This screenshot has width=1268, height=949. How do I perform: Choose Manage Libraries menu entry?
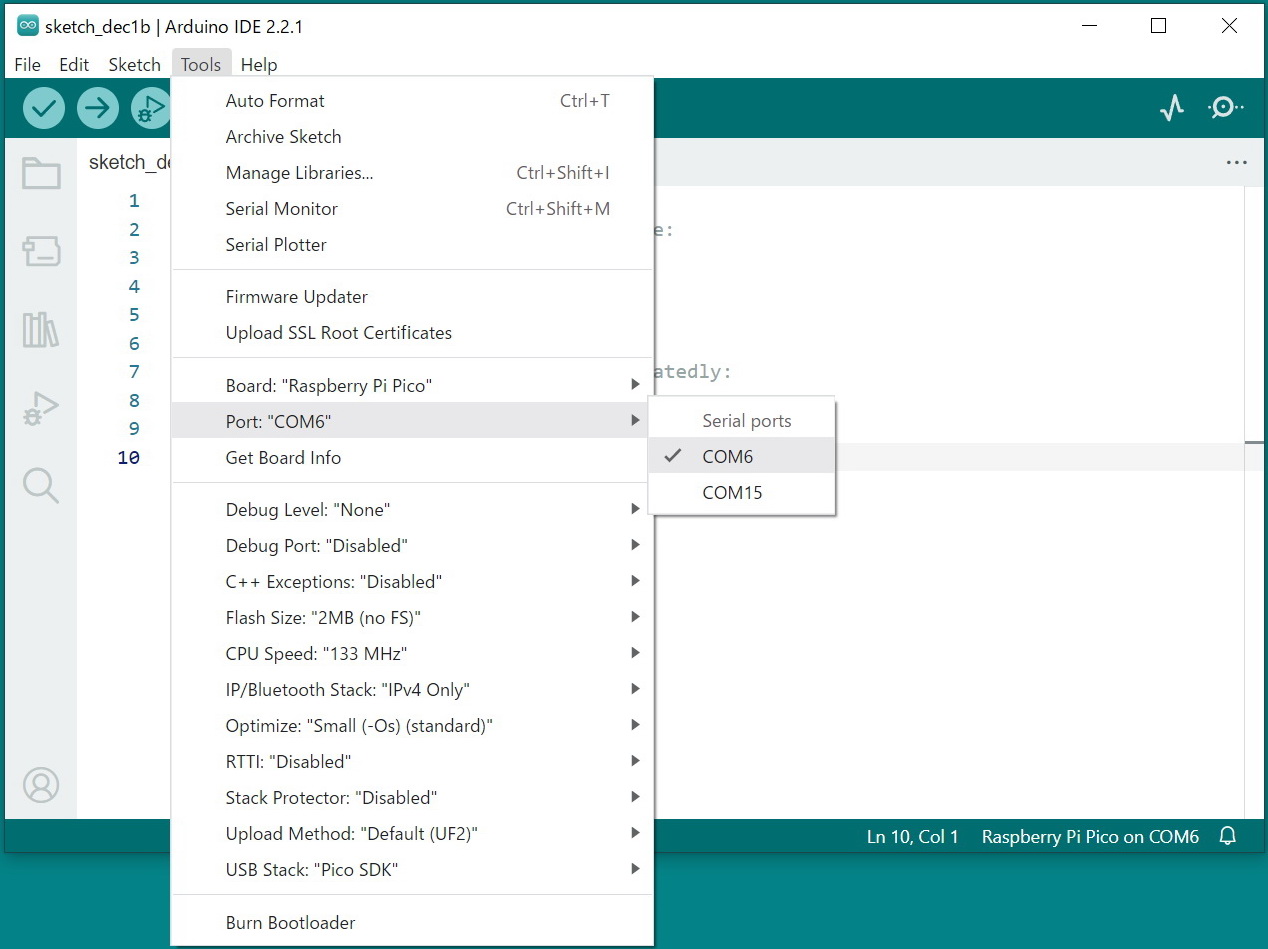[x=413, y=172]
